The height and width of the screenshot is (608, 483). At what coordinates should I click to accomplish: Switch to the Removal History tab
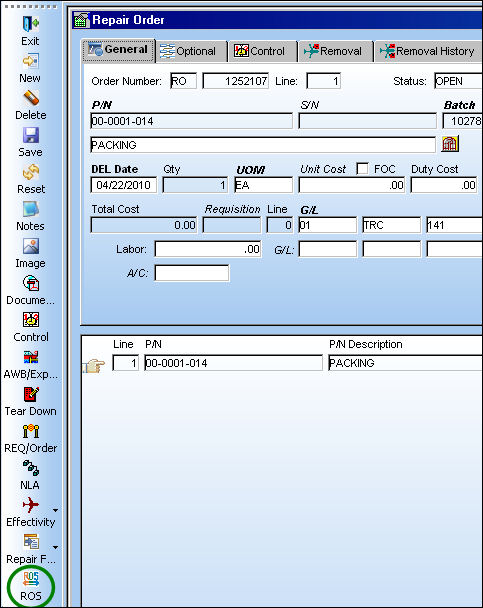[x=428, y=51]
